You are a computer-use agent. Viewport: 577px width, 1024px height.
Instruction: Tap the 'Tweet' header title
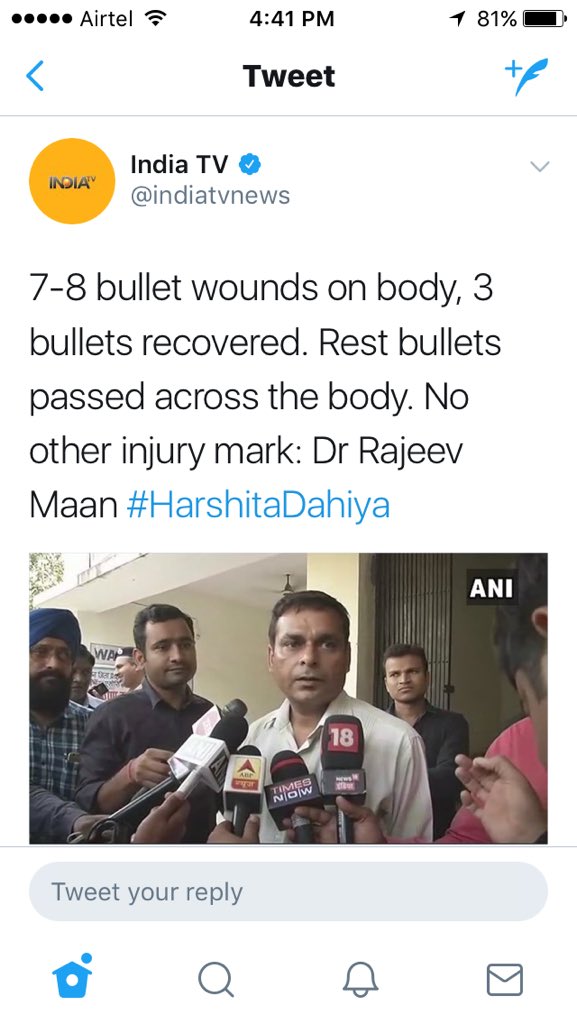click(288, 76)
